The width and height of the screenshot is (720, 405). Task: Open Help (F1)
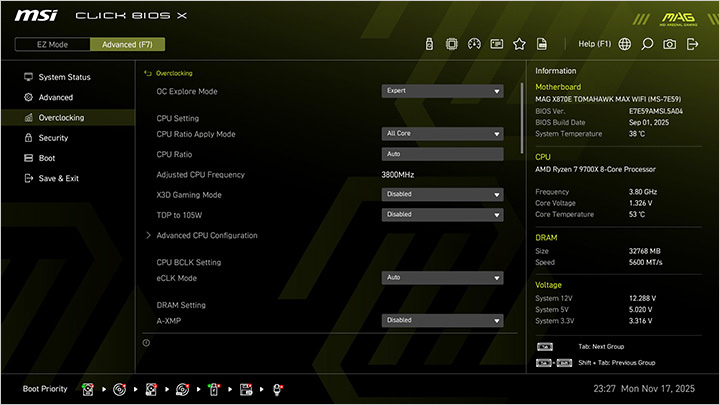(x=595, y=44)
